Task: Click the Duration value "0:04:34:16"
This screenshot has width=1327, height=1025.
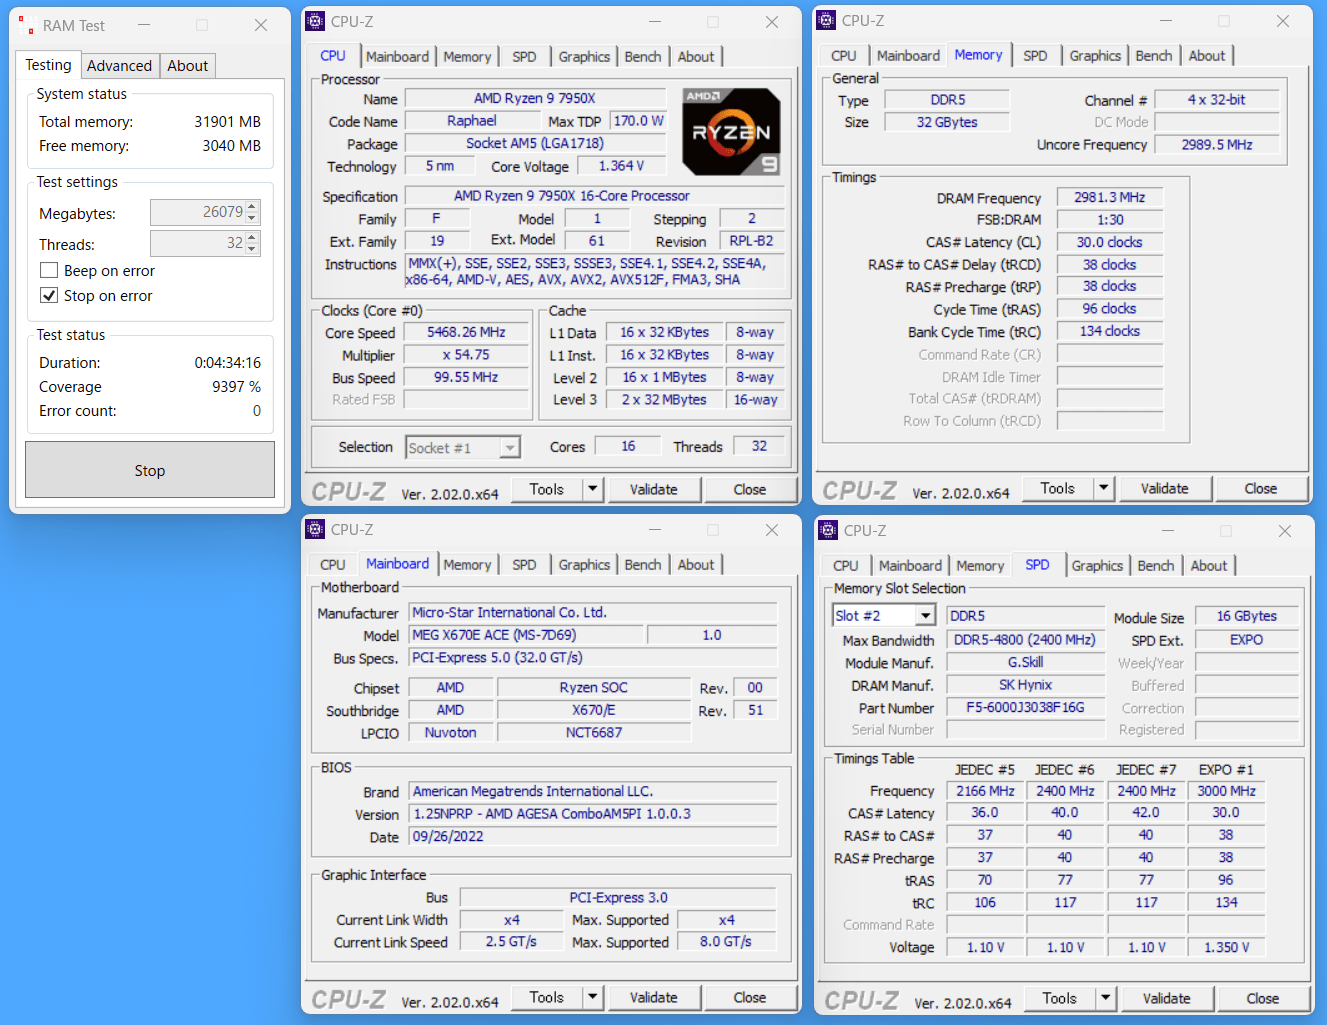Action: point(228,363)
